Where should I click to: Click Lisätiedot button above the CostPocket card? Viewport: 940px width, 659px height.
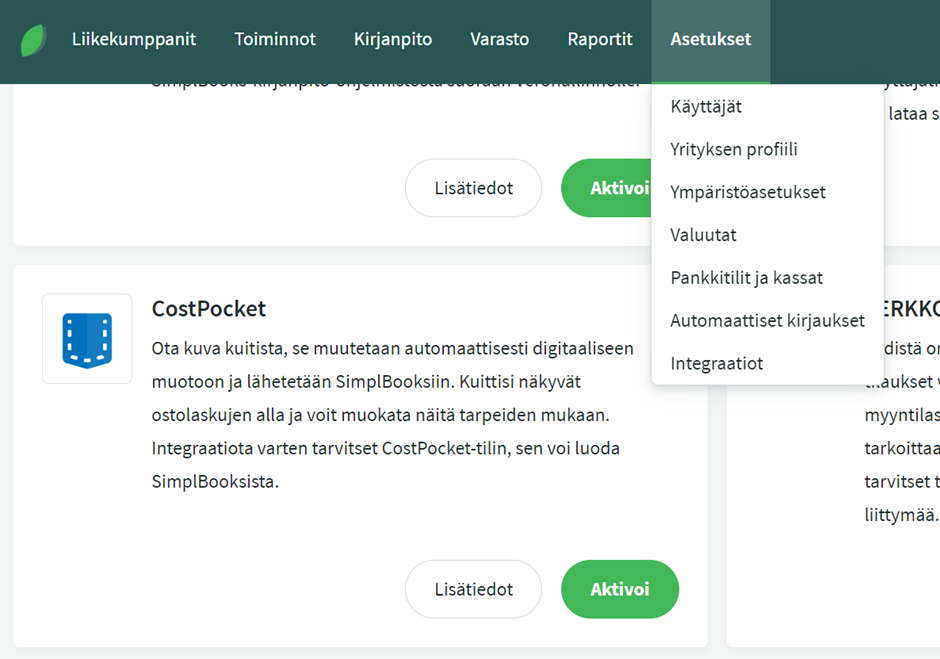[474, 188]
